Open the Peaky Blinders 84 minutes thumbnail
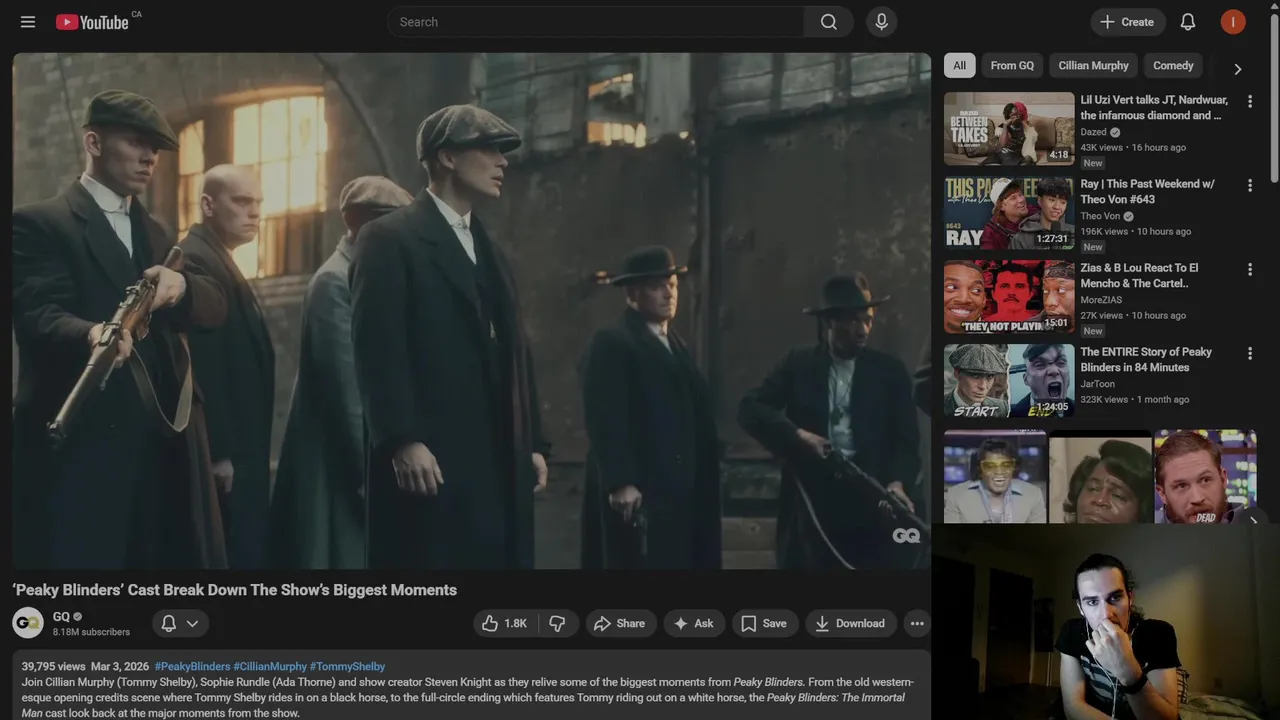Screen dimensions: 1280x720 pyautogui.click(x=1009, y=381)
